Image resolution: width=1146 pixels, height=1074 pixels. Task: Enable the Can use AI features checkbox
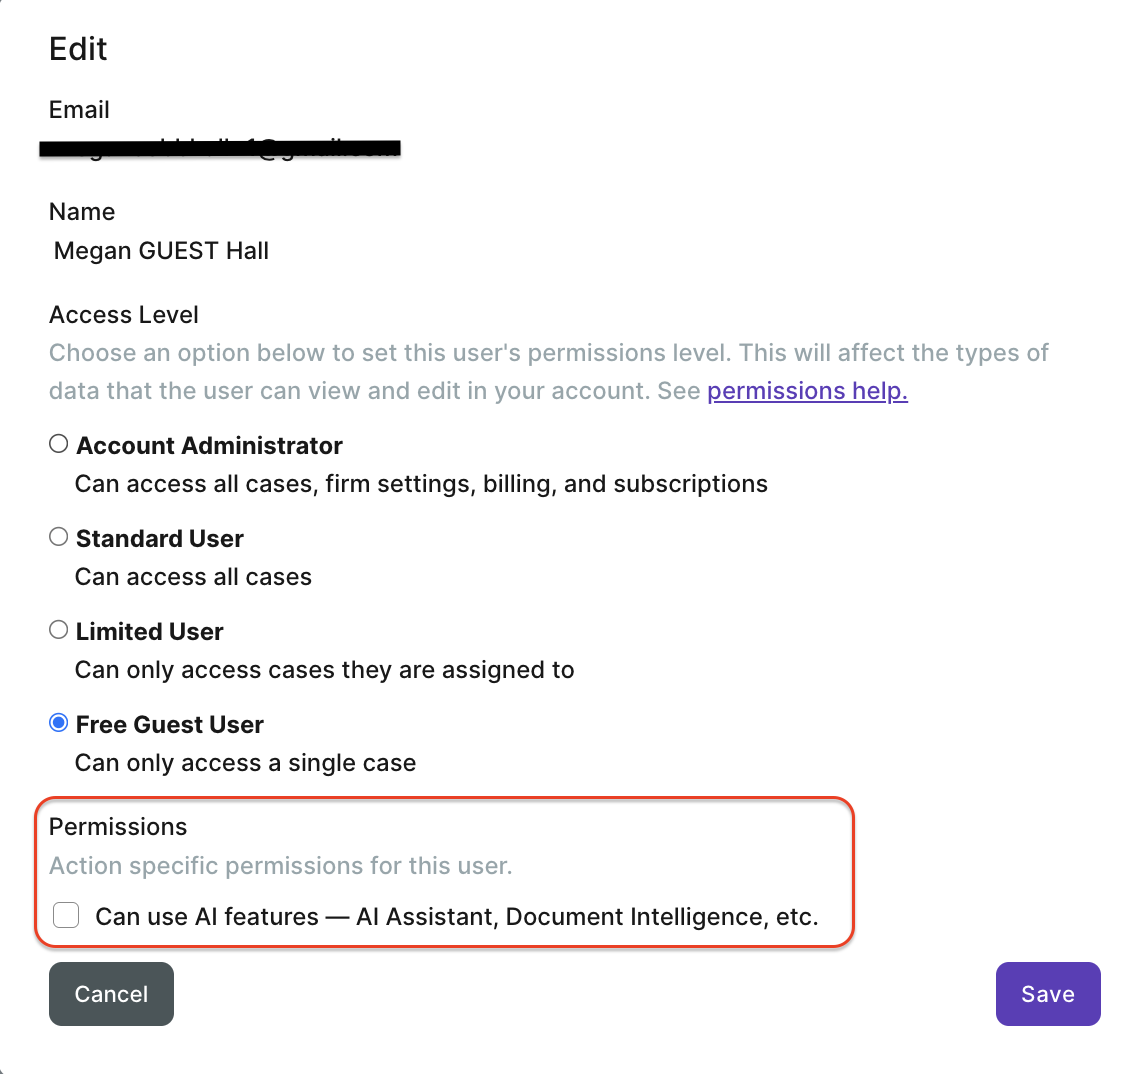(65, 914)
